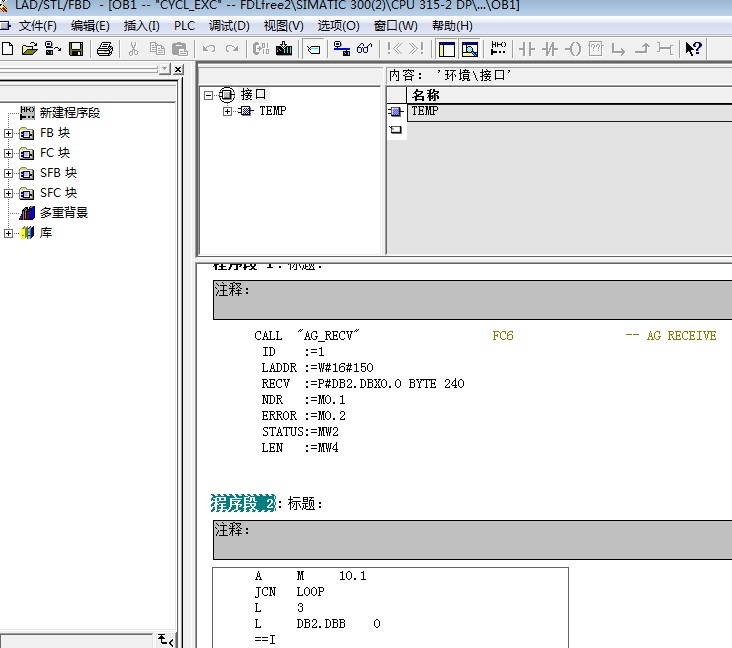
Task: Select the highlighted 程序段 2 title
Action: click(x=243, y=503)
